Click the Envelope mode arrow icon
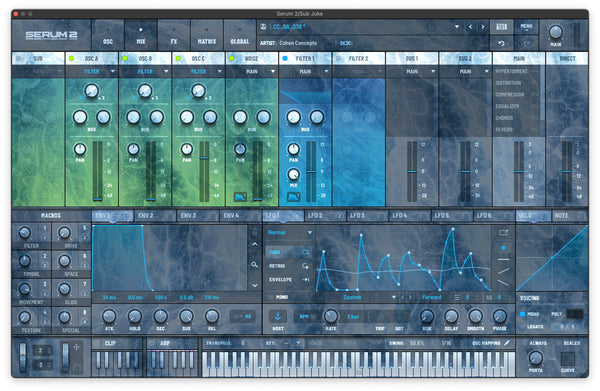The width and height of the screenshot is (600, 391). pos(305,279)
